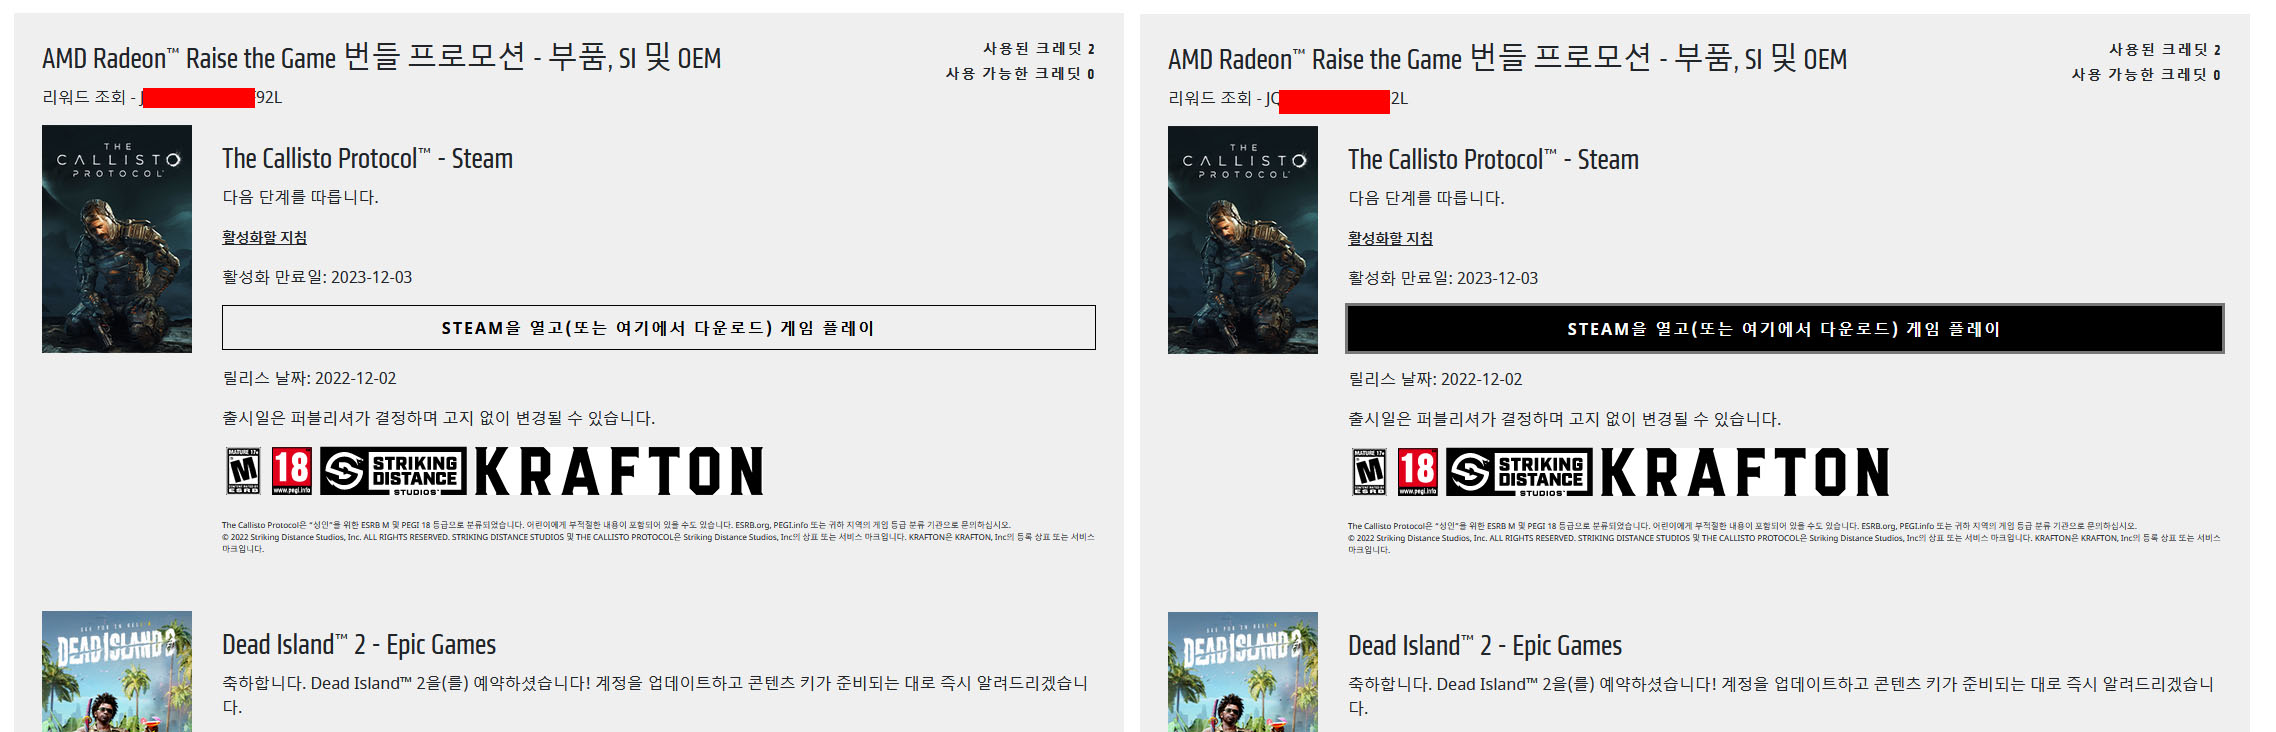2276x732 pixels.
Task: Click '사용 가능한 크레딧 0' in right panel
Action: [2146, 74]
